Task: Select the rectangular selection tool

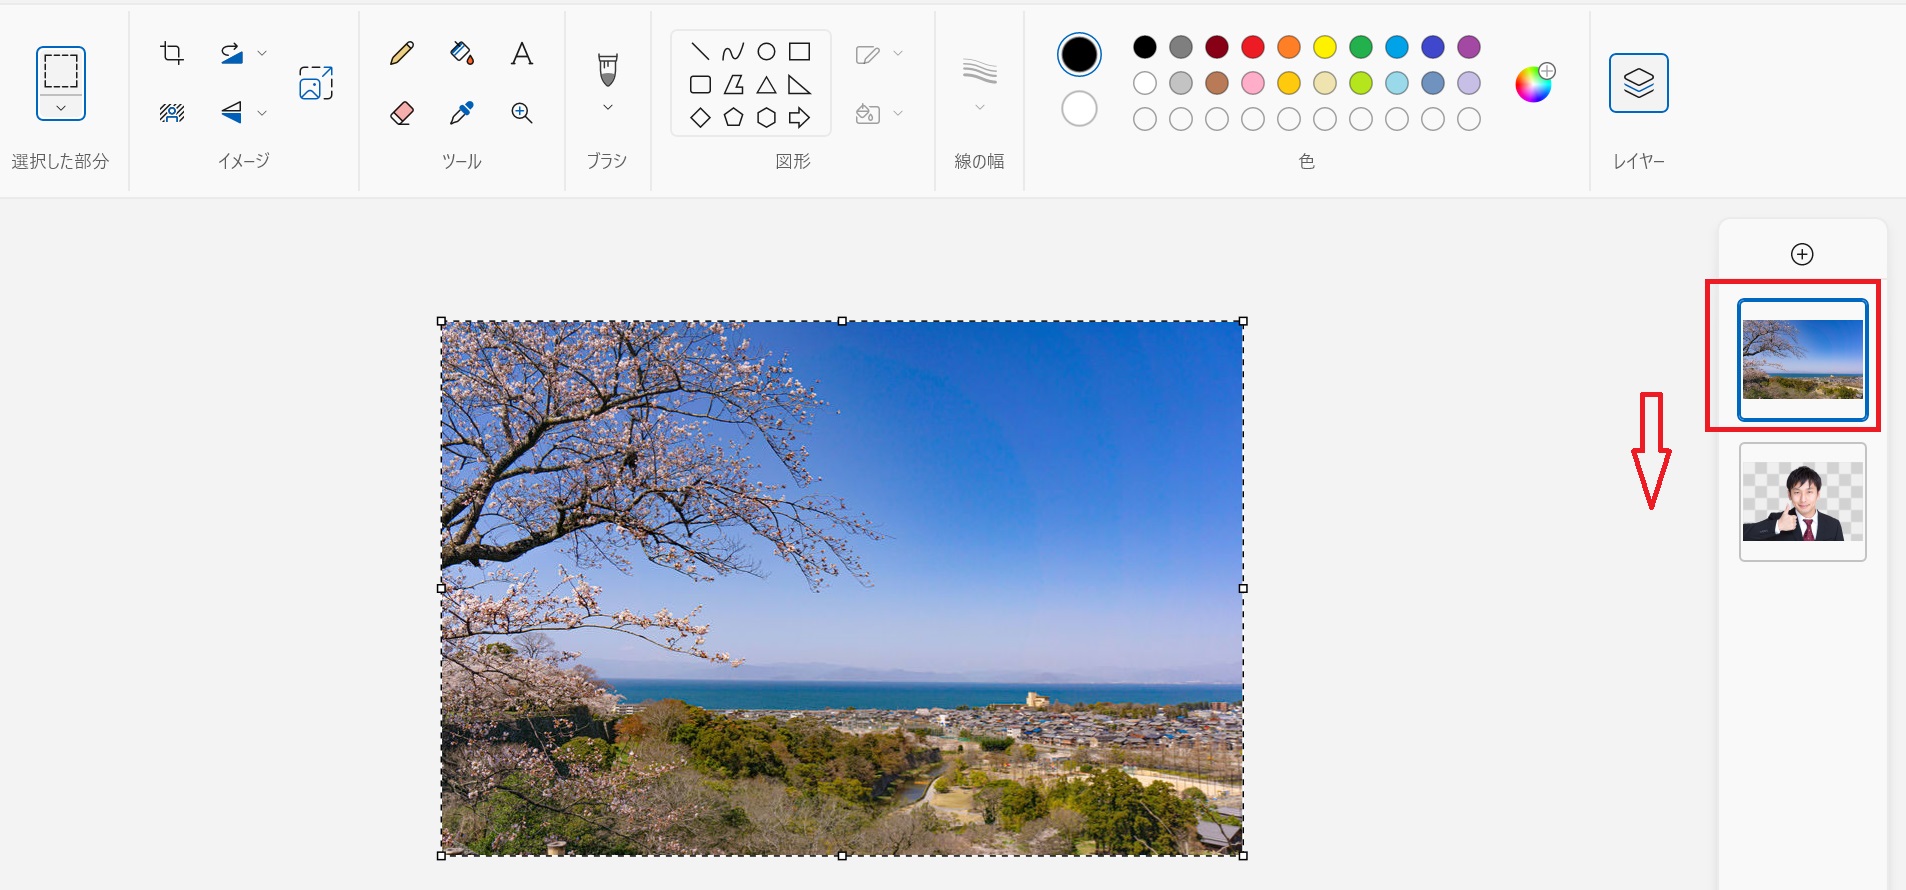Action: pos(61,71)
